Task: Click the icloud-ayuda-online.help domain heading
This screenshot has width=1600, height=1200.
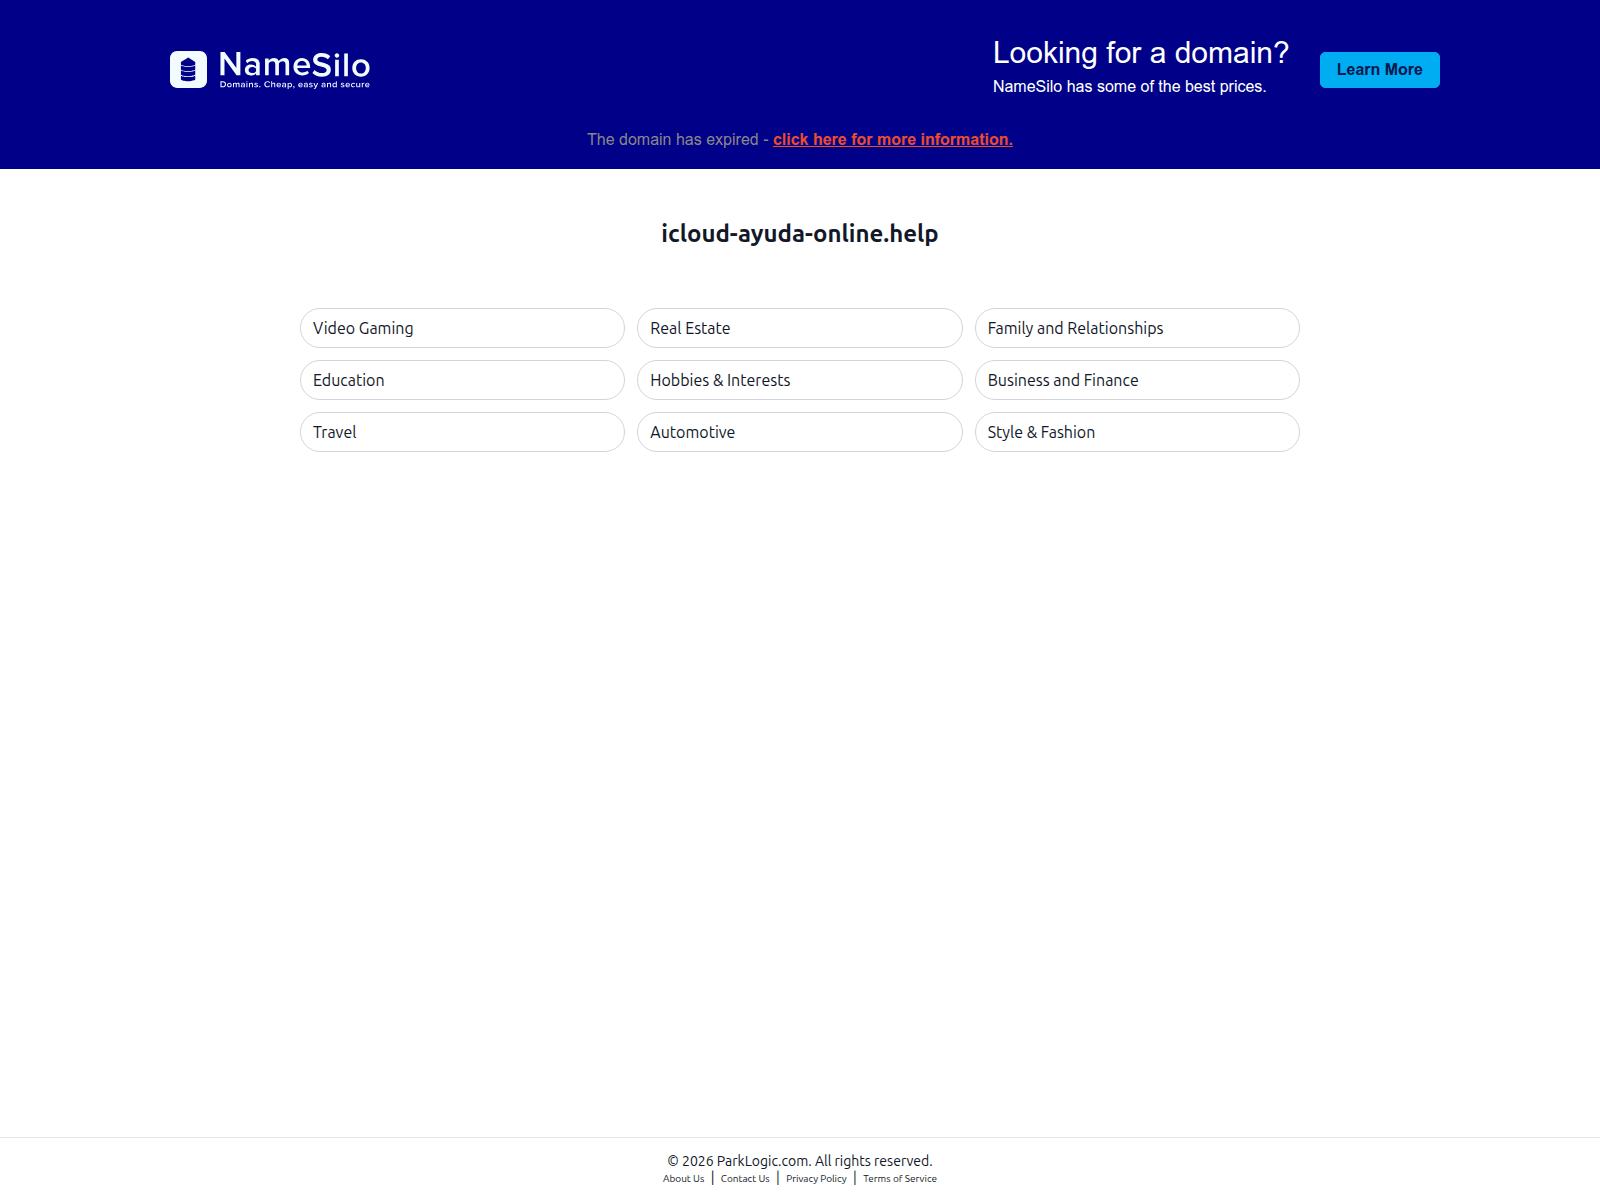Action: (800, 234)
